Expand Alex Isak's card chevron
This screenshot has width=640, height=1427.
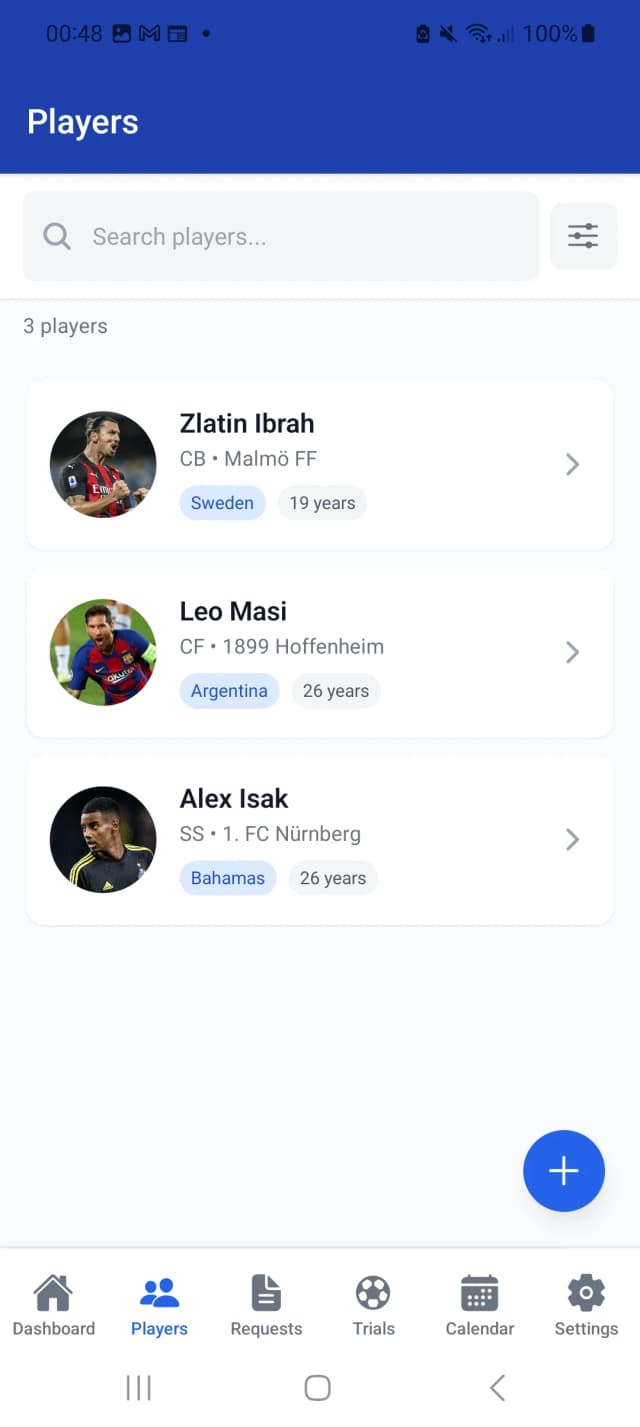571,839
